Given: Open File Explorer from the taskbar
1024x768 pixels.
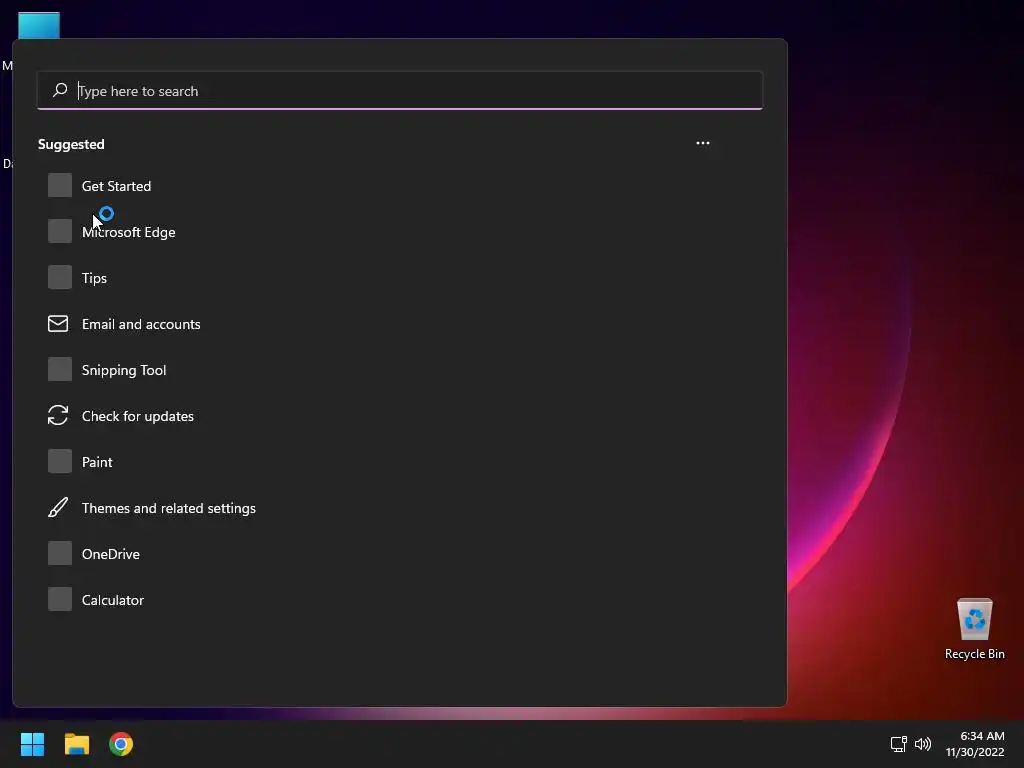Looking at the screenshot, I should 76,744.
